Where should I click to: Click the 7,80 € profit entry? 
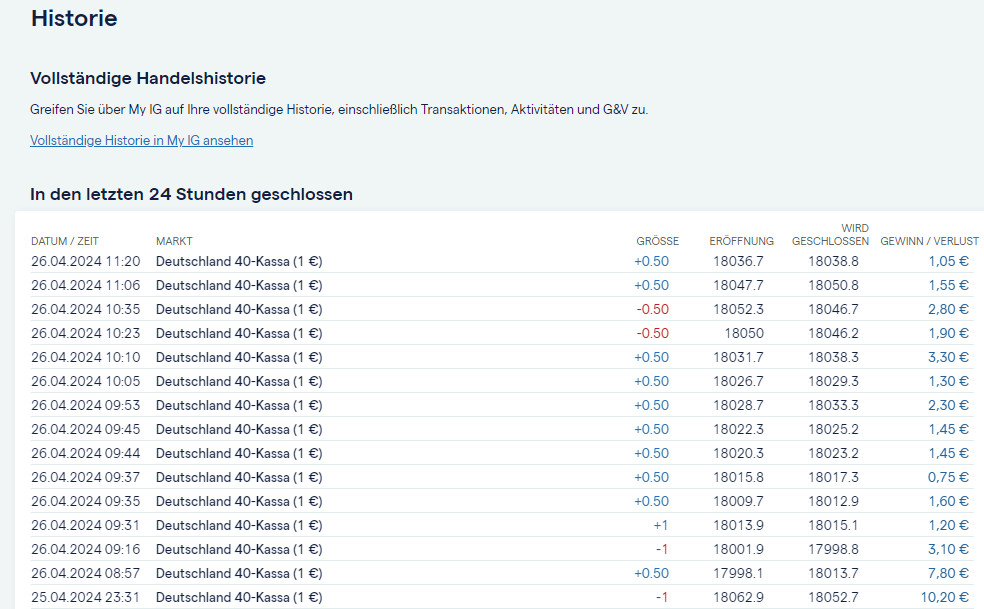click(x=948, y=573)
